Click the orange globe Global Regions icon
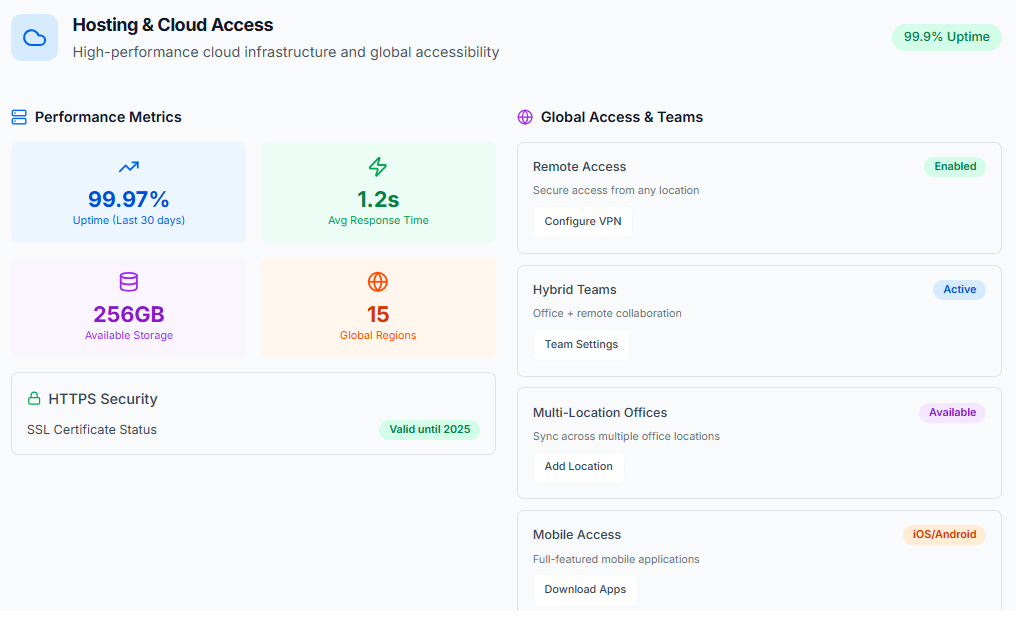Image resolution: width=1016 pixels, height=621 pixels. [x=378, y=282]
